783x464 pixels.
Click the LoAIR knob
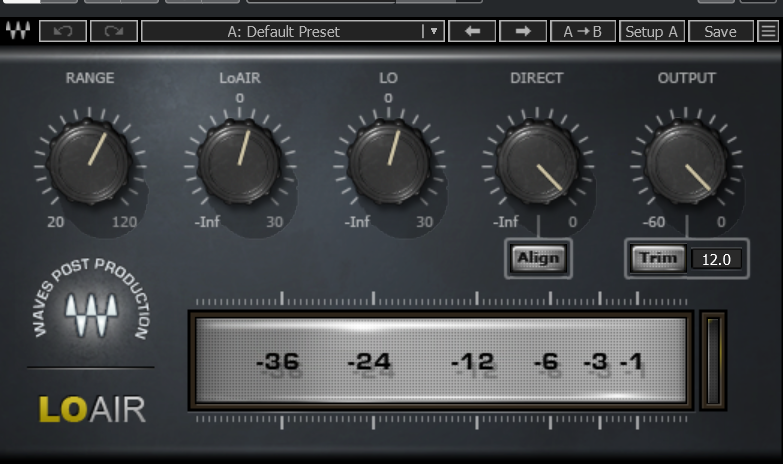tap(240, 162)
